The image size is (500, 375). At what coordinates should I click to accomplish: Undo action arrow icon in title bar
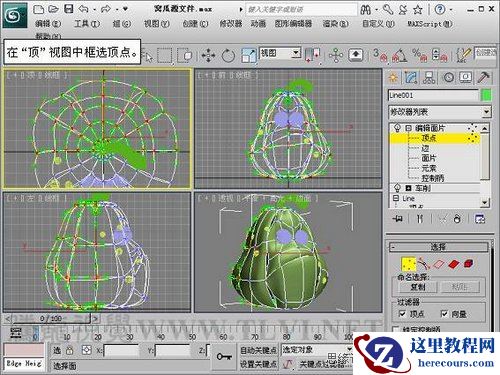(x=84, y=9)
